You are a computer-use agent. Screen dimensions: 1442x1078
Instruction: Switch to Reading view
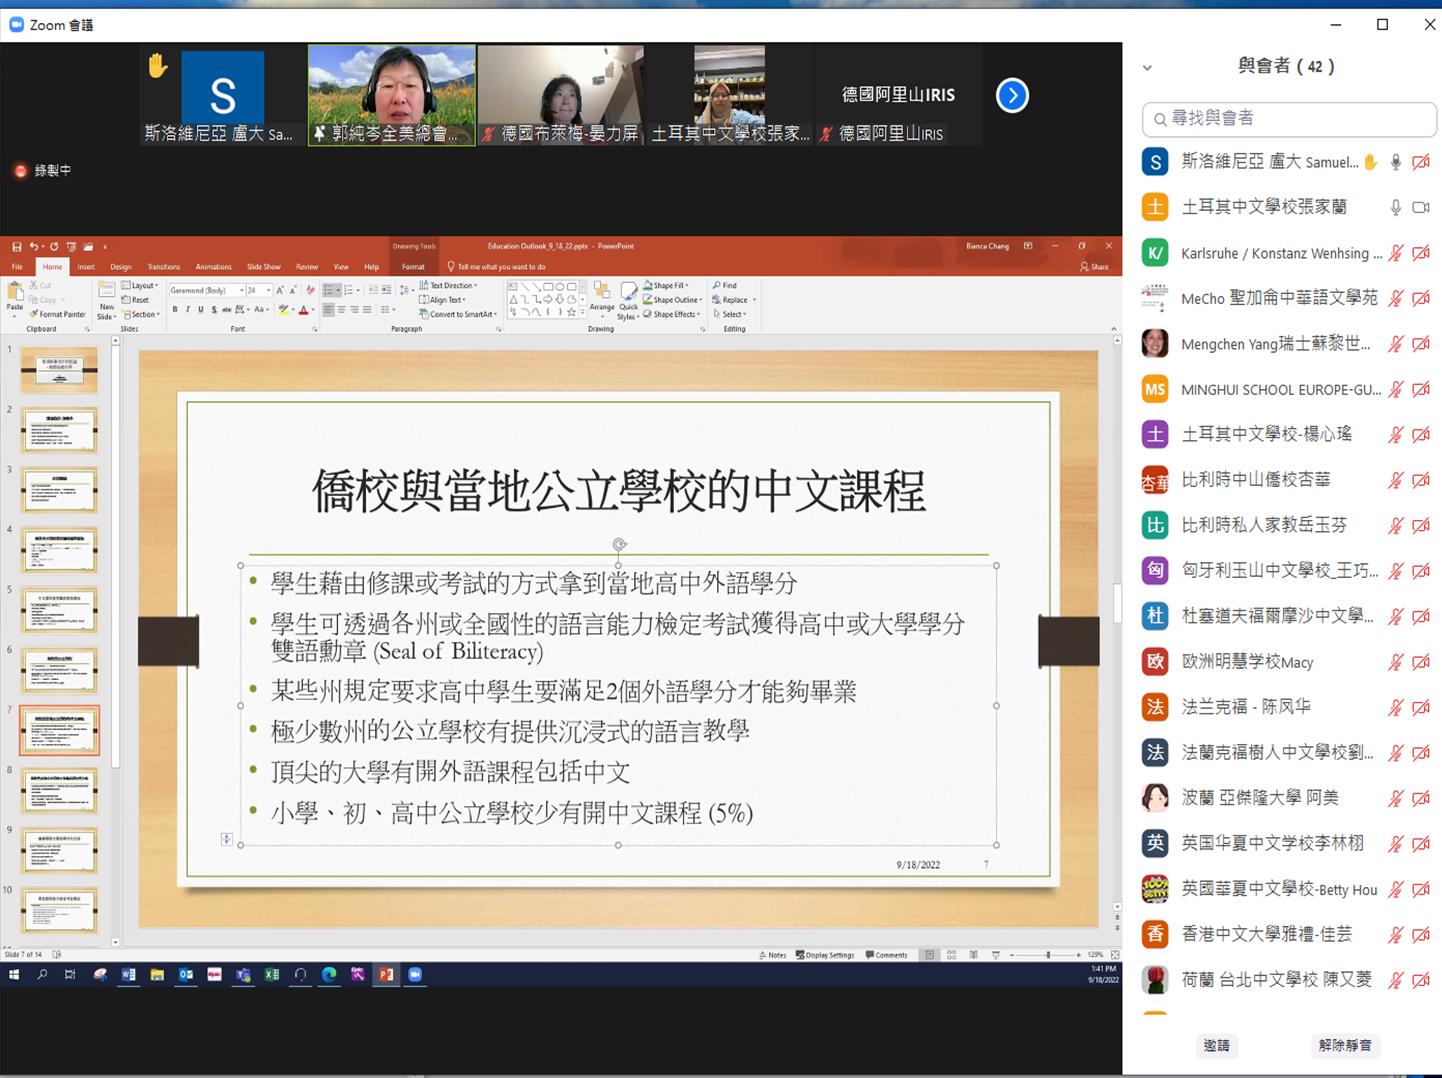click(x=973, y=955)
